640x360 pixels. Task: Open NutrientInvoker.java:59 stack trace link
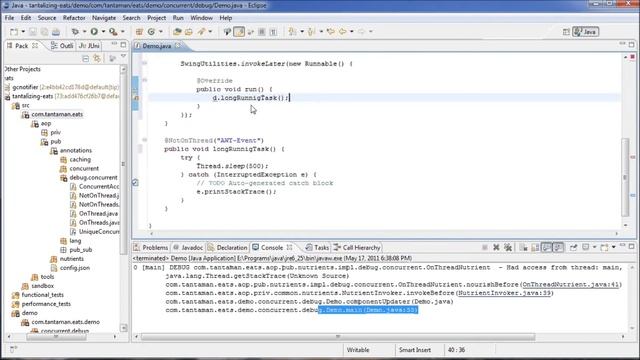click(504, 293)
